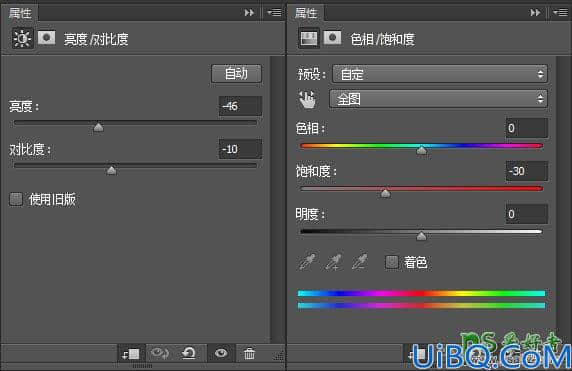Click the Hue/Saturation adjustment icon
The height and width of the screenshot is (371, 572).
(309, 38)
